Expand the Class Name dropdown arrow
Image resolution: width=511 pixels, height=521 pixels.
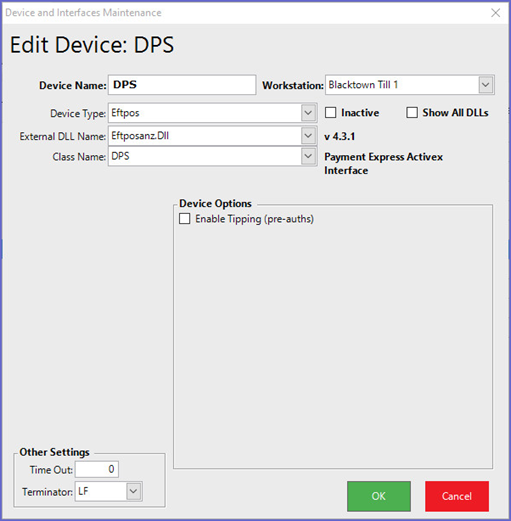coord(308,156)
